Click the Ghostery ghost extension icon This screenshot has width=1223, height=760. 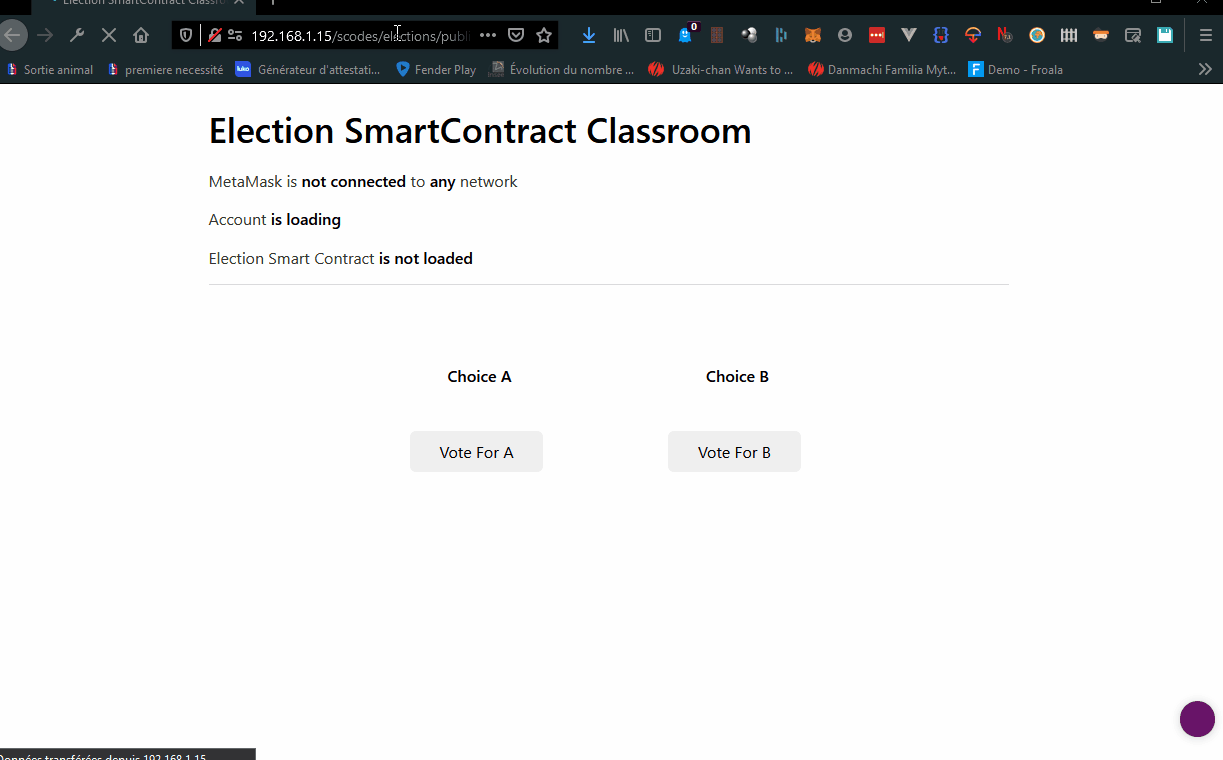coord(685,35)
